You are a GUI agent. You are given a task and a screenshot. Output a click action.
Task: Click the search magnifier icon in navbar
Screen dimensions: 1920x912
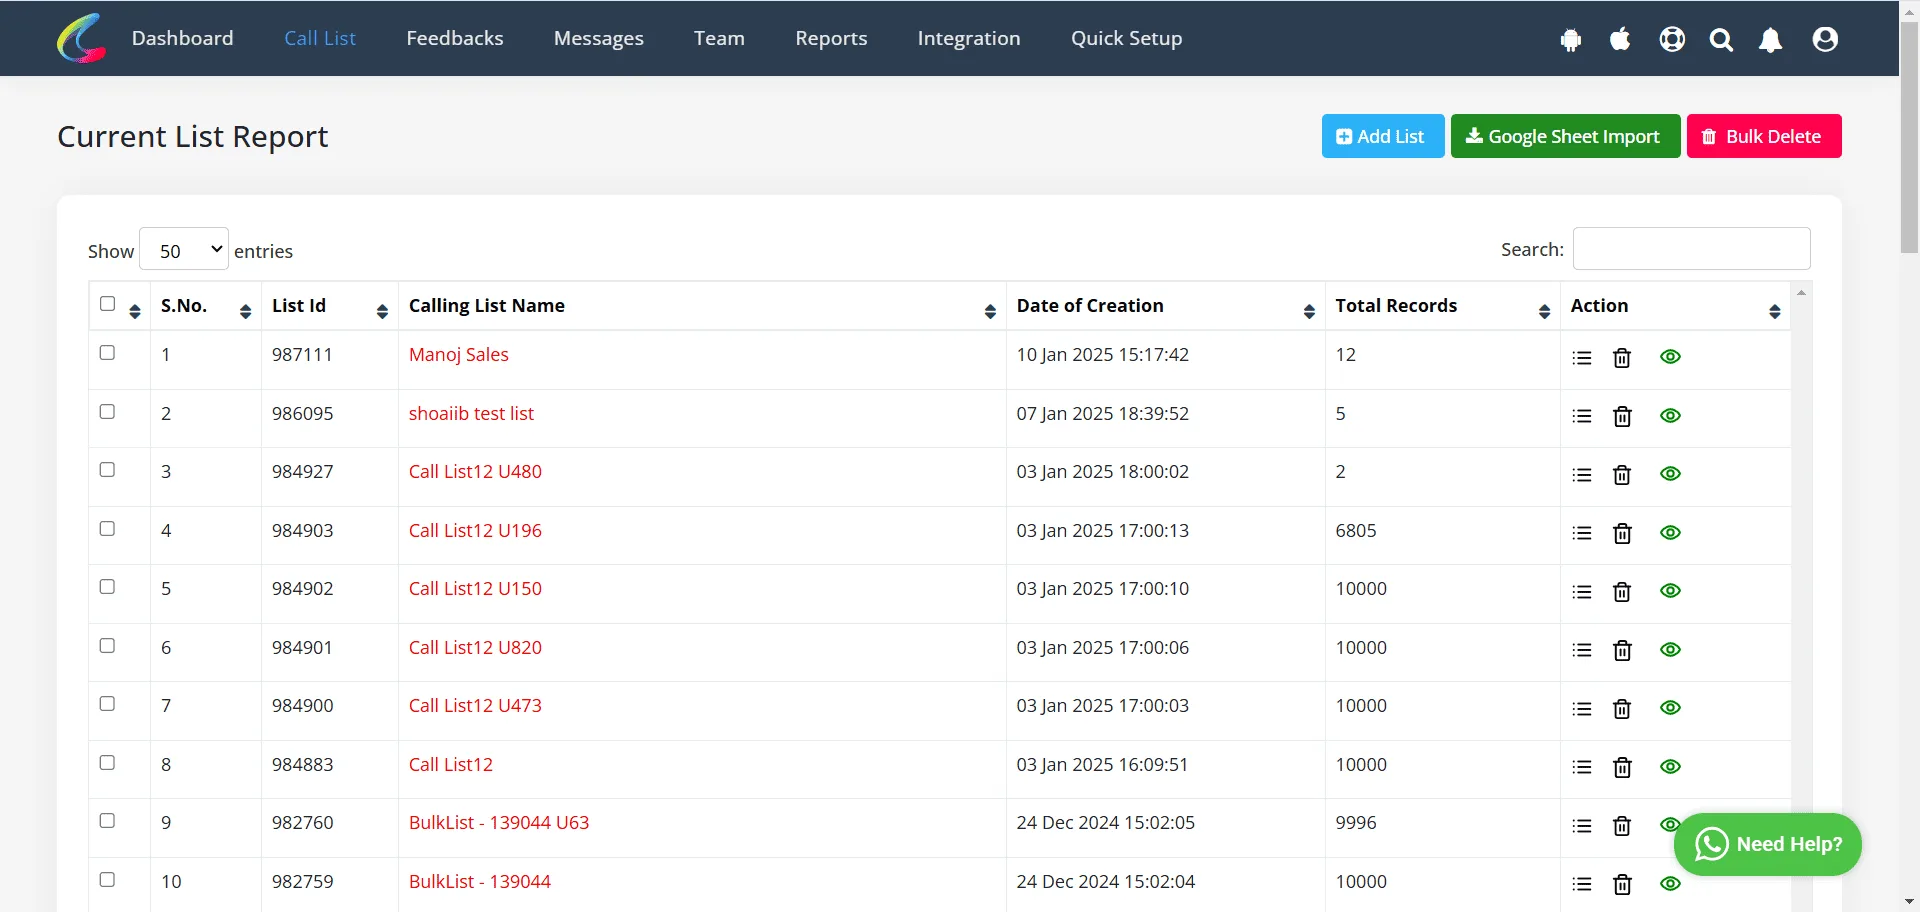pos(1721,39)
